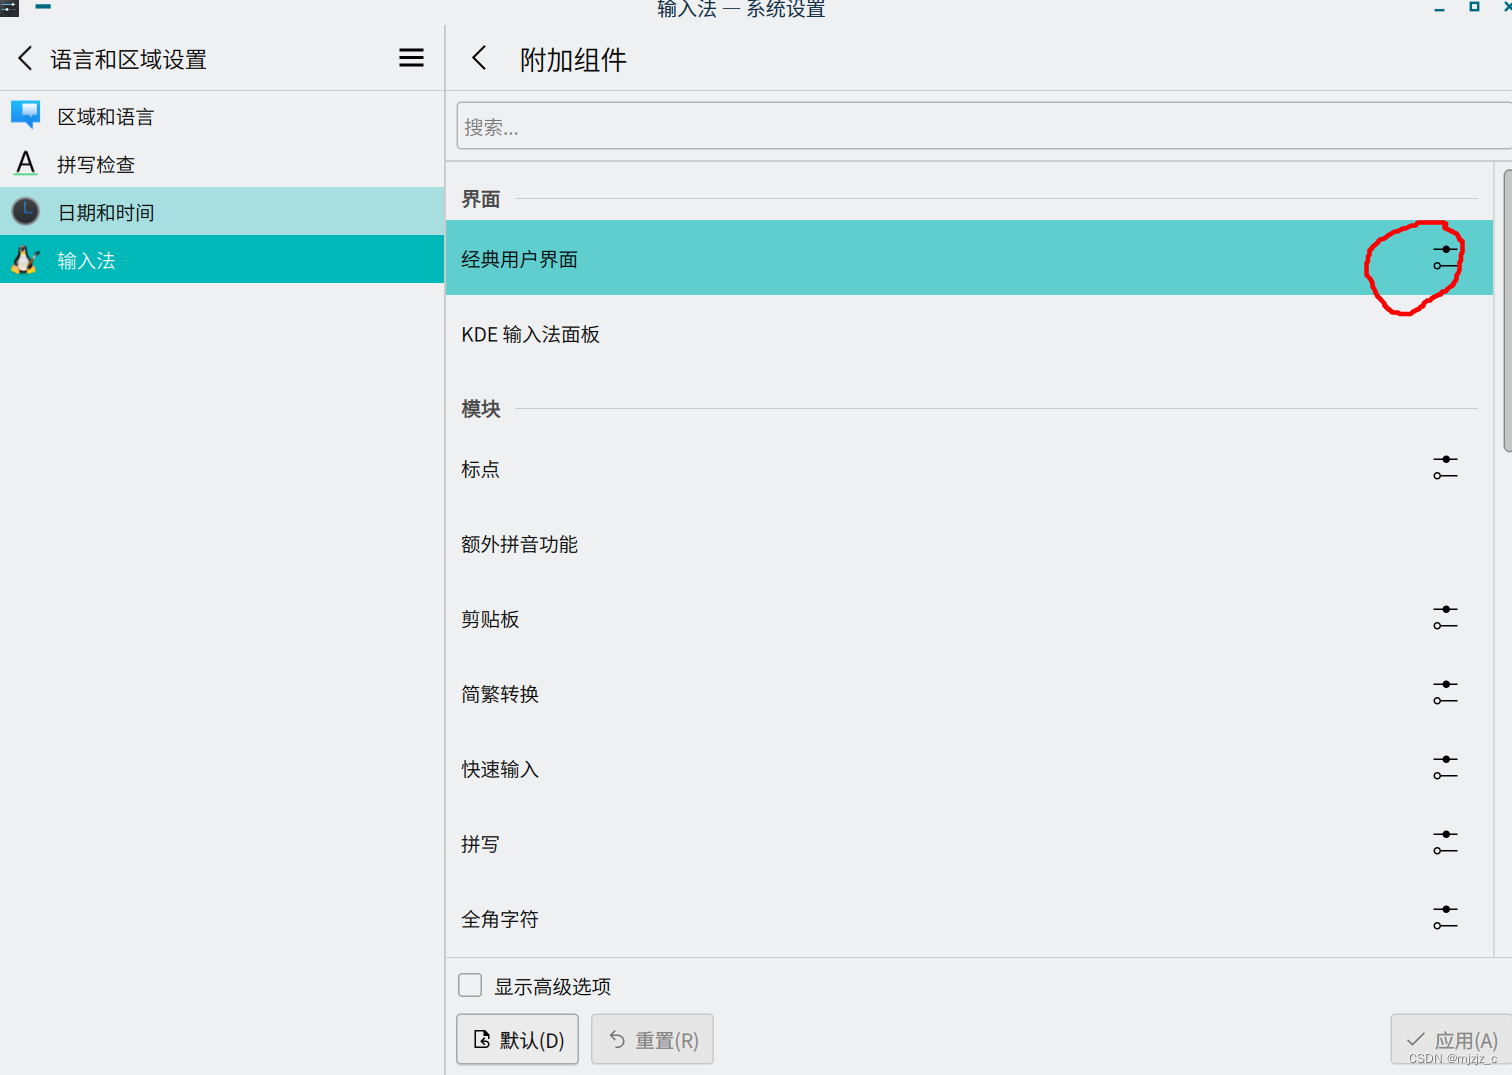The width and height of the screenshot is (1512, 1075).
Task: Click the 重置(R) button
Action: tap(652, 1039)
